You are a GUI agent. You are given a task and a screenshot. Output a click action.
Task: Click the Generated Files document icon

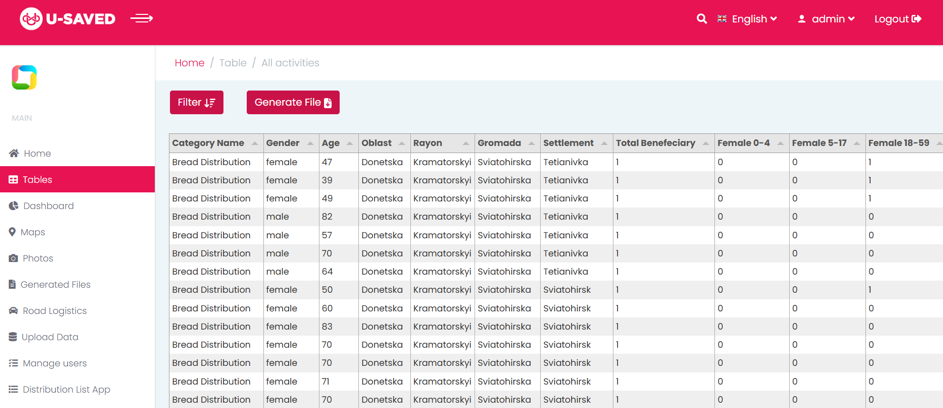(x=13, y=285)
